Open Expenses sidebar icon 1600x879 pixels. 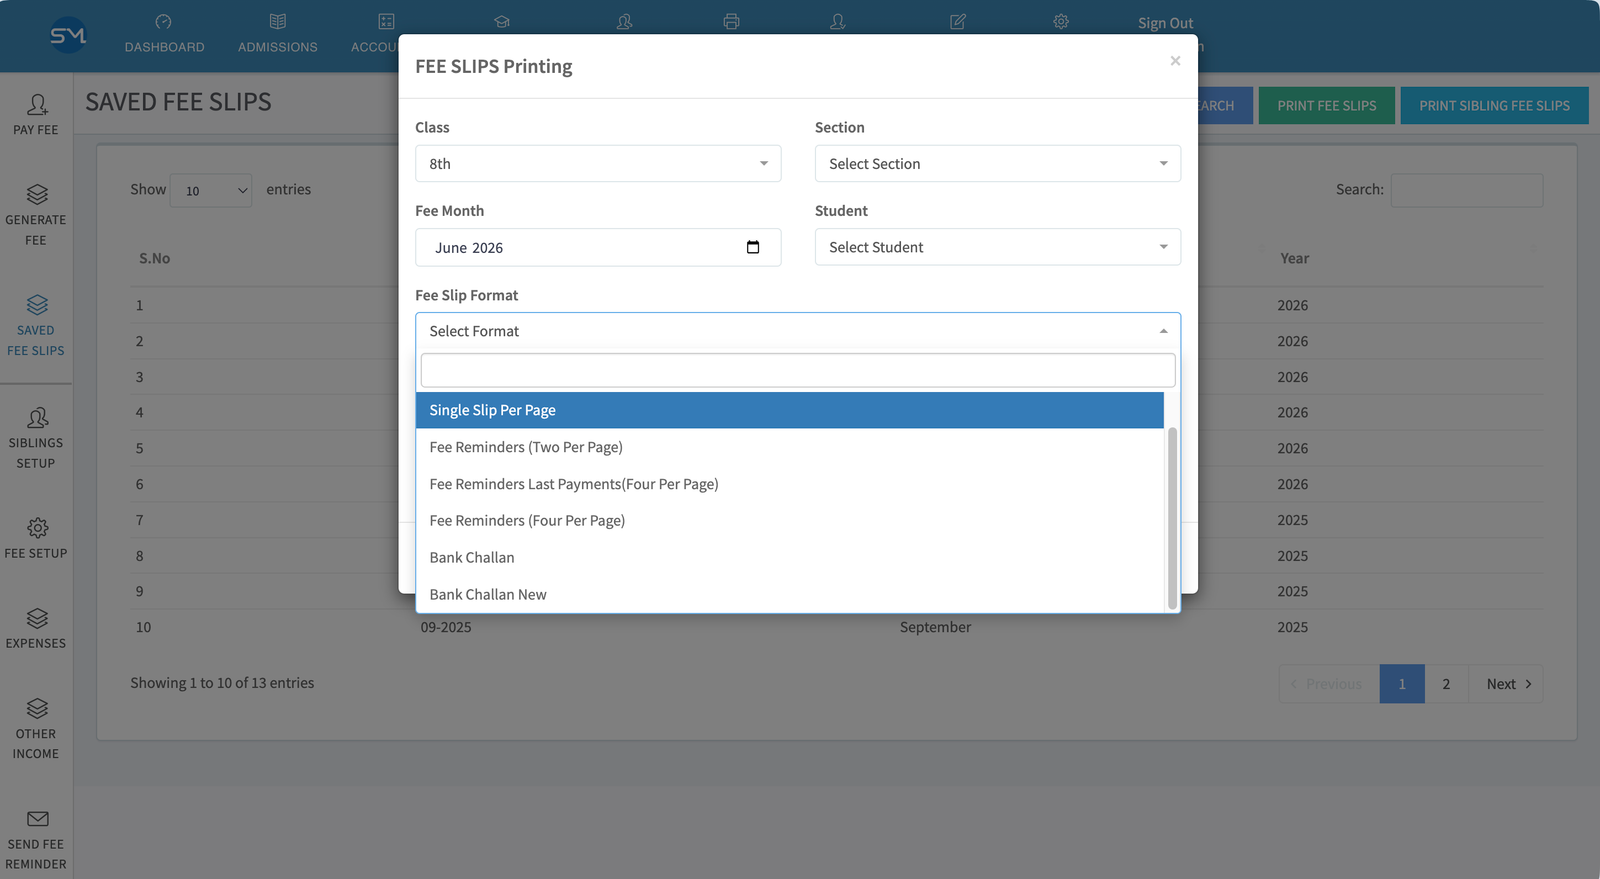[x=37, y=618]
